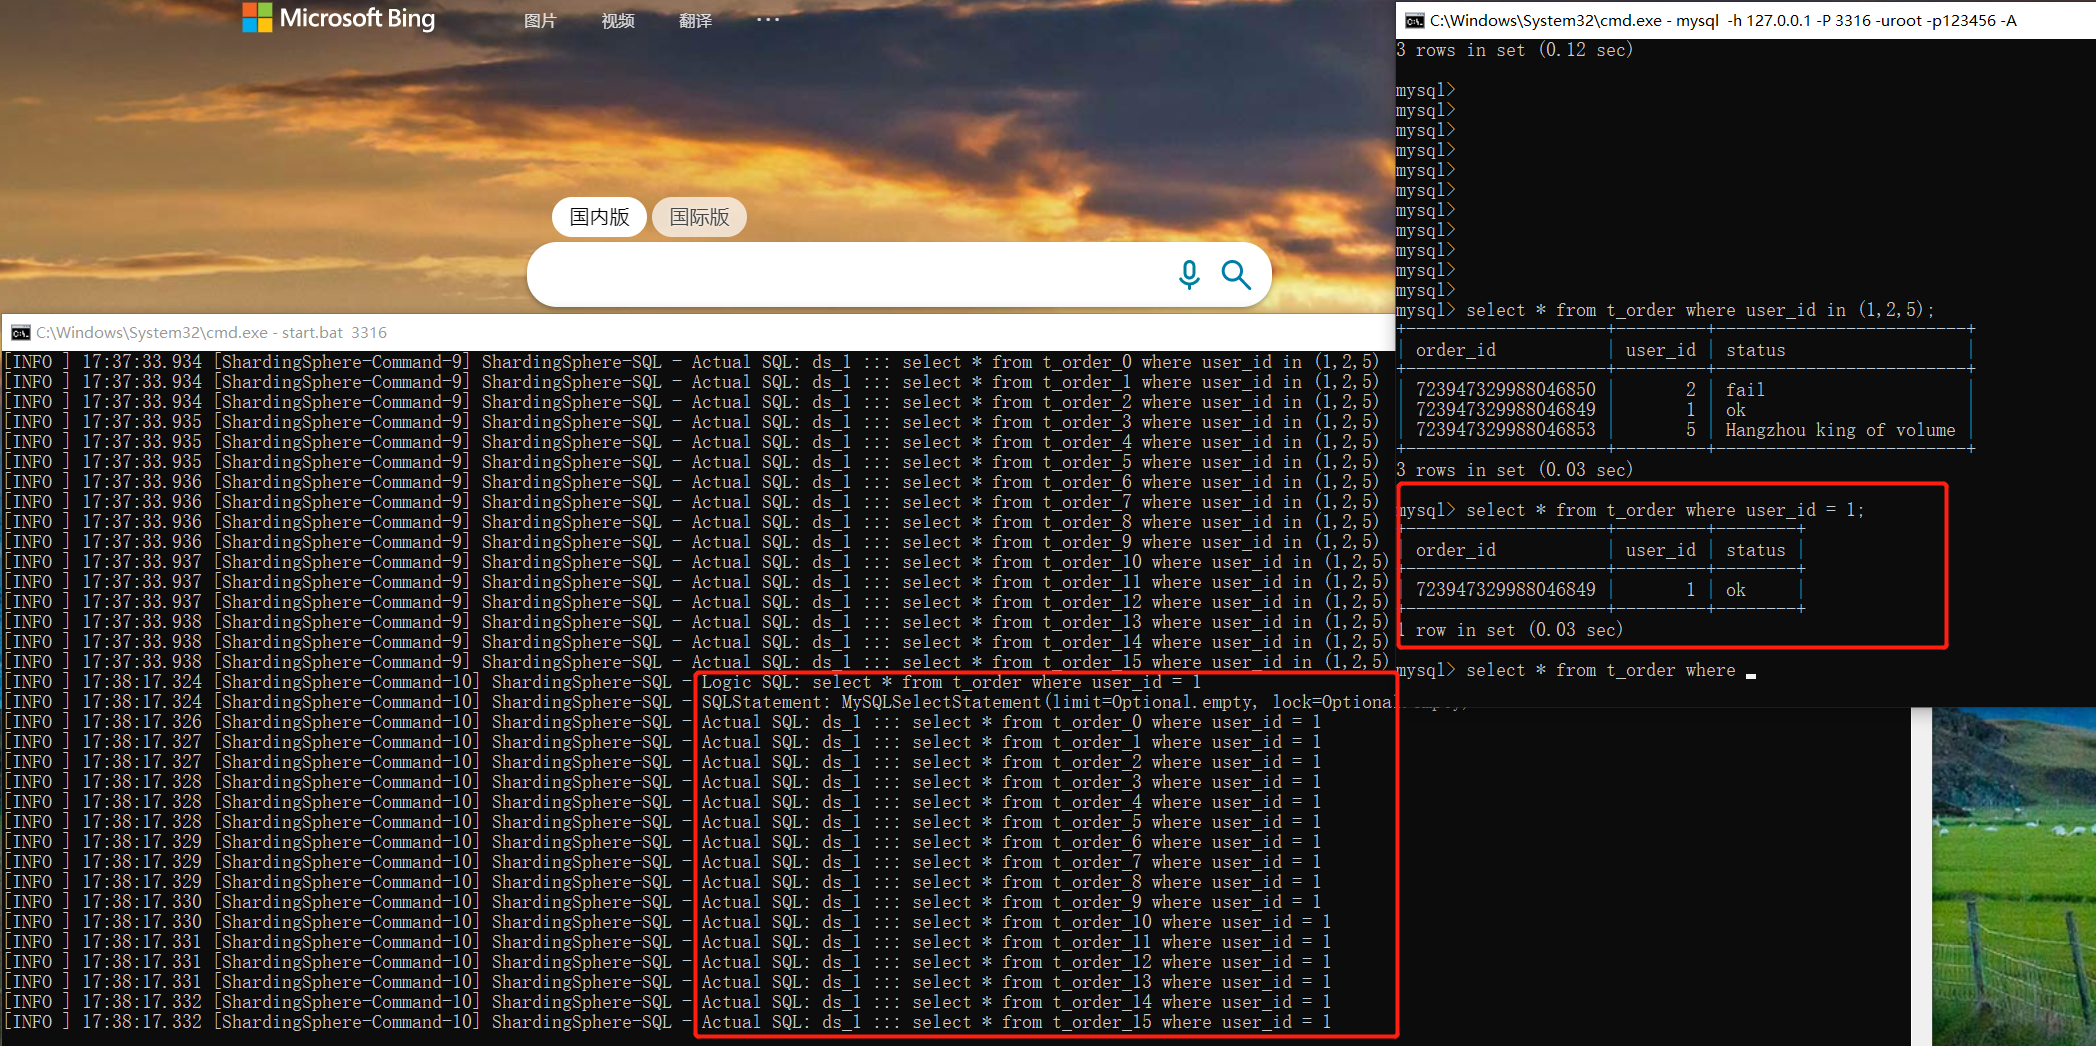This screenshot has width=2096, height=1046.
Task: Open the 图片 navigation item
Action: click(540, 19)
